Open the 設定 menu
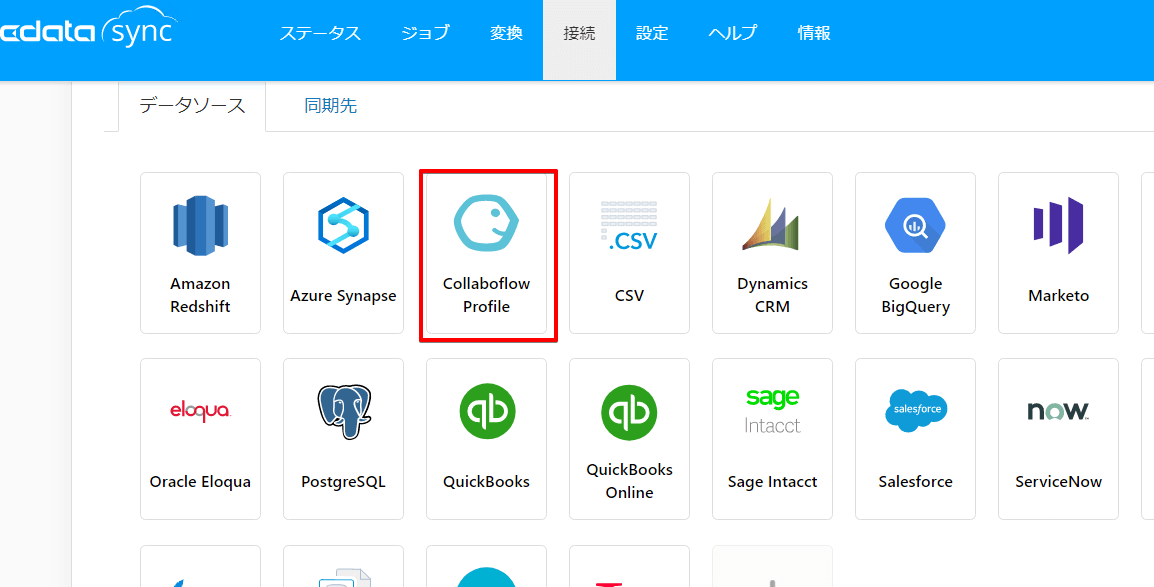This screenshot has height=587, width=1154. click(x=652, y=33)
